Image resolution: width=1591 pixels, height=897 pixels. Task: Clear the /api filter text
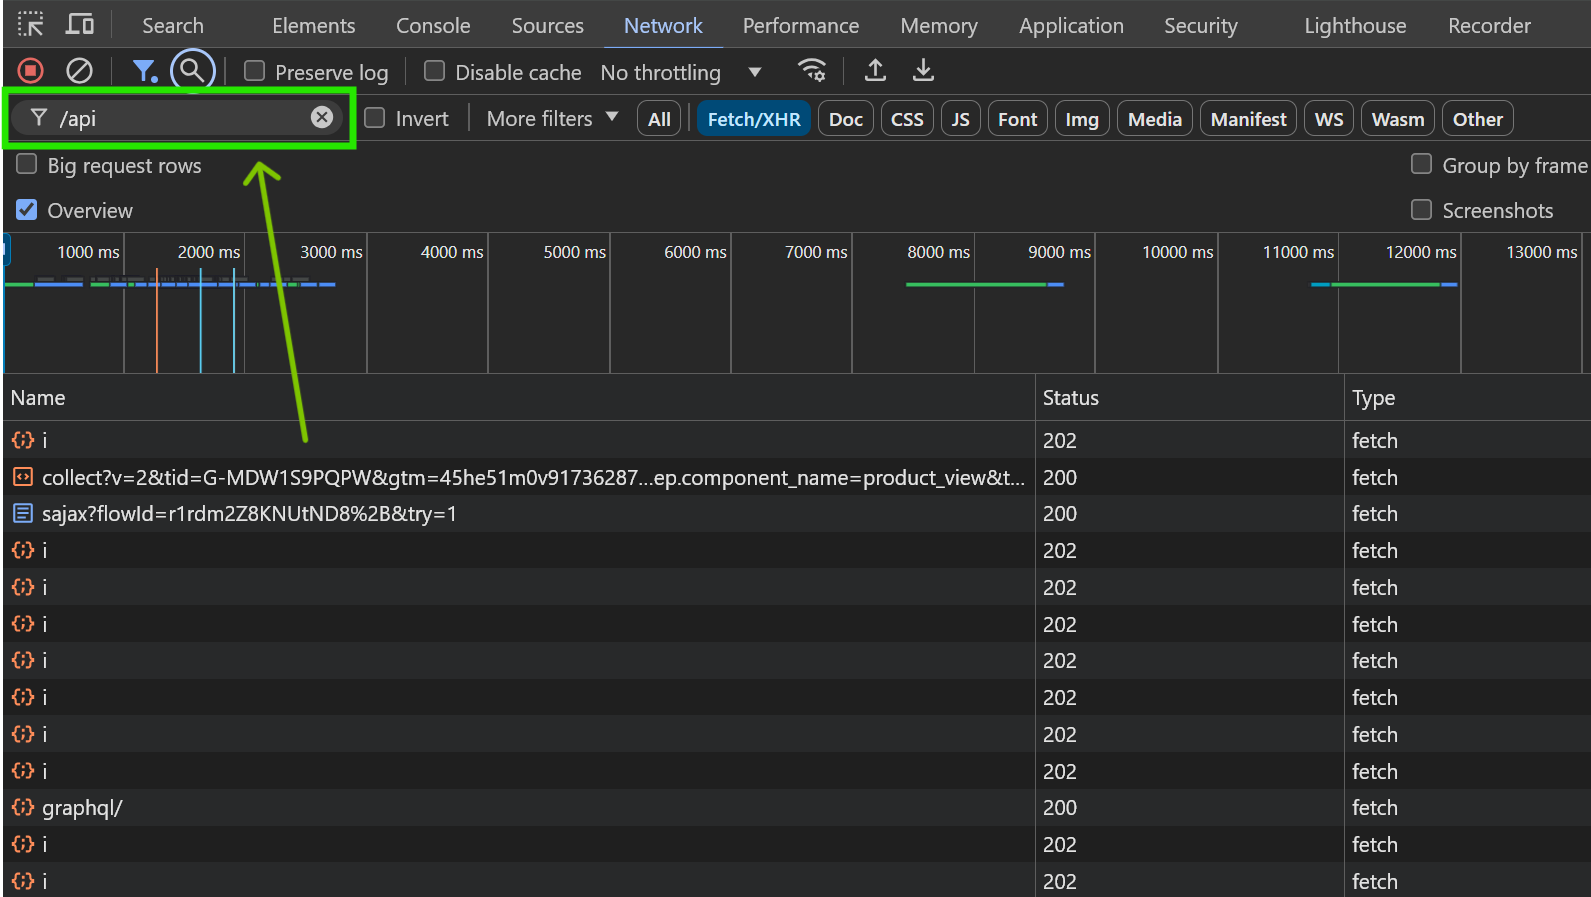pyautogui.click(x=321, y=118)
